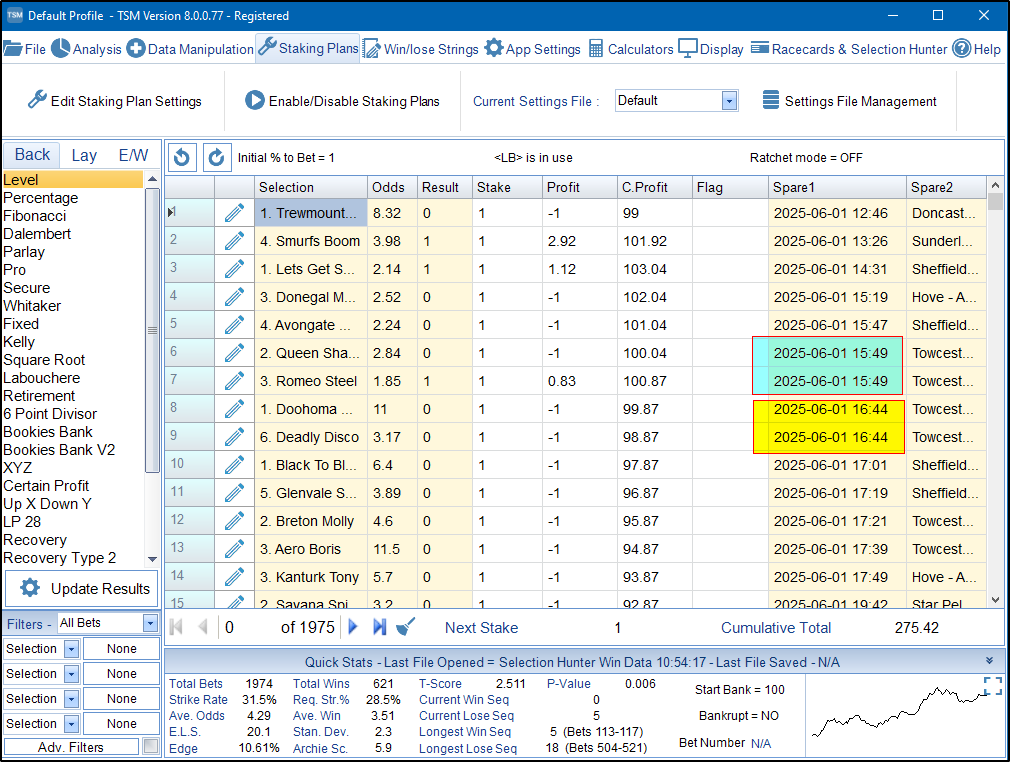Click the Update Results button

[x=82, y=588]
